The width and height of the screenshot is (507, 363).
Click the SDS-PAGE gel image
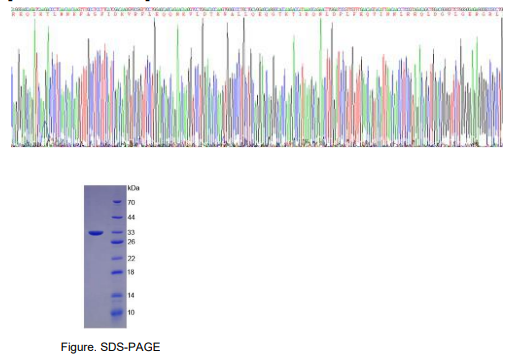pos(105,257)
